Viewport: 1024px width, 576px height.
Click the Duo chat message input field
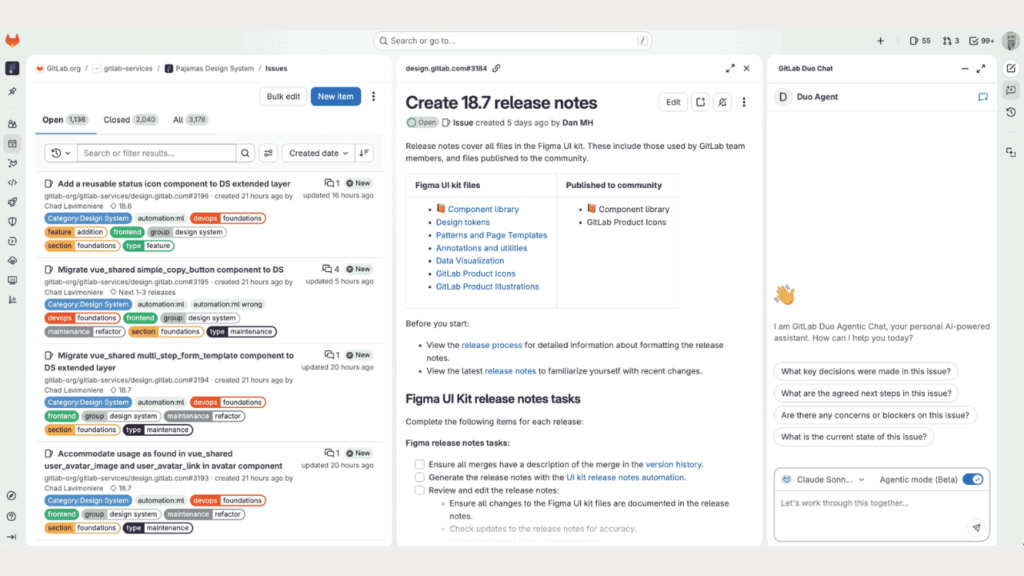click(860, 503)
